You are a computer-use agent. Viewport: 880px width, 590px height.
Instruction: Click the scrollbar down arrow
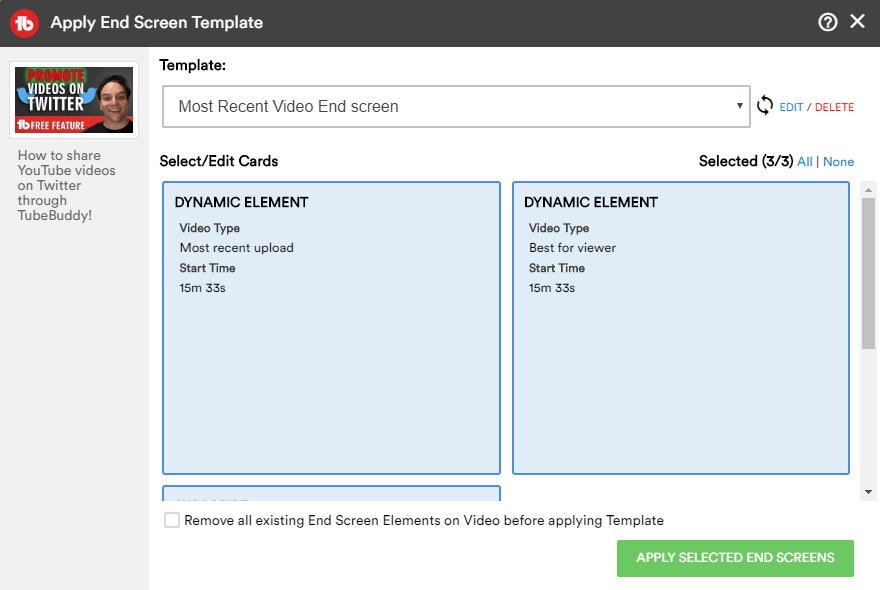[868, 492]
